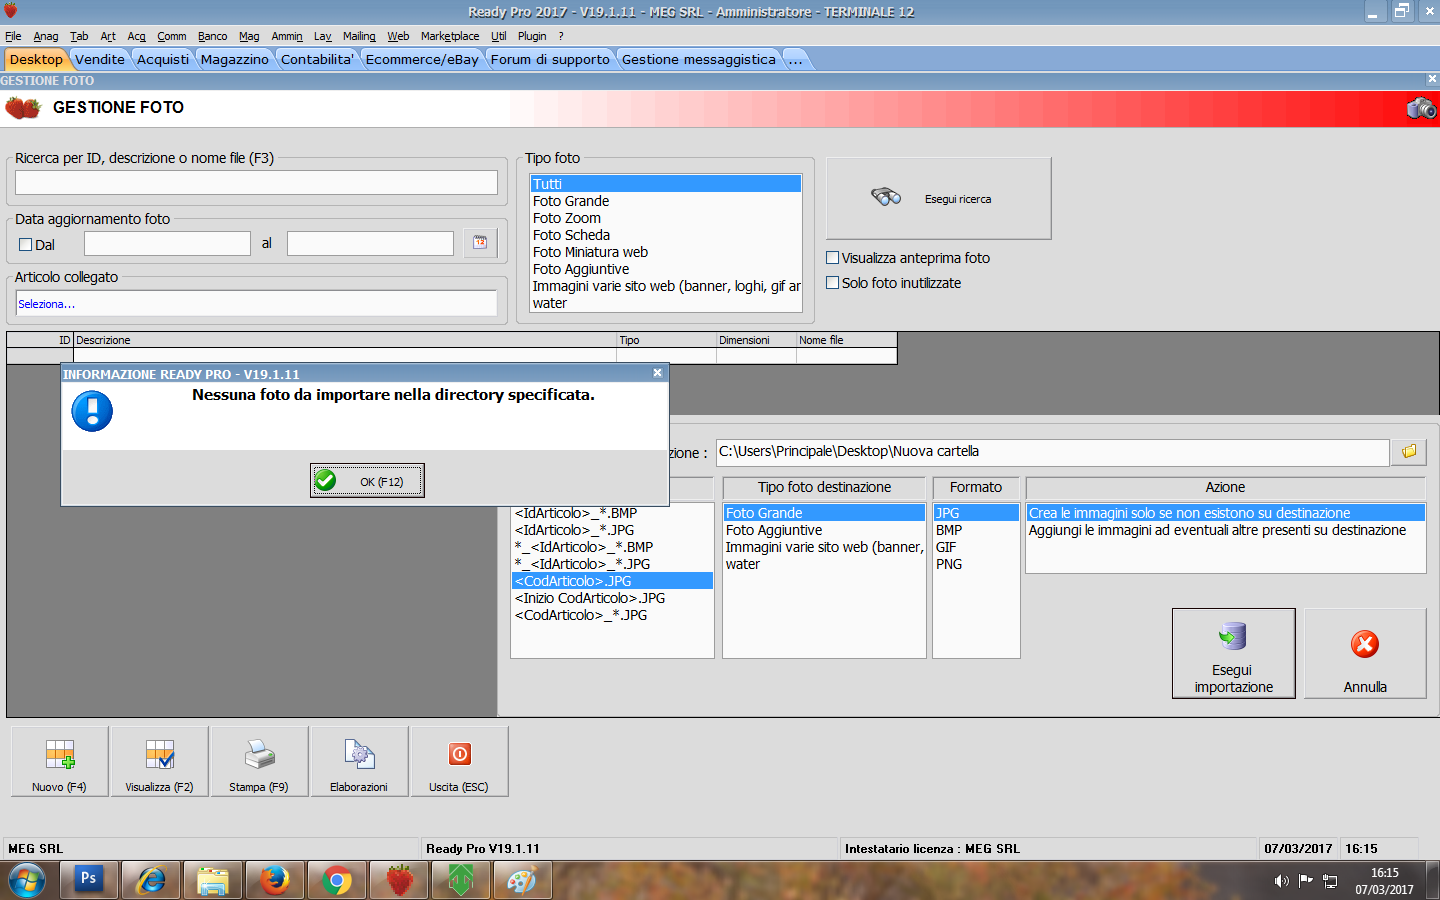1440x900 pixels.
Task: Close the information dialog with X
Action: pyautogui.click(x=657, y=373)
